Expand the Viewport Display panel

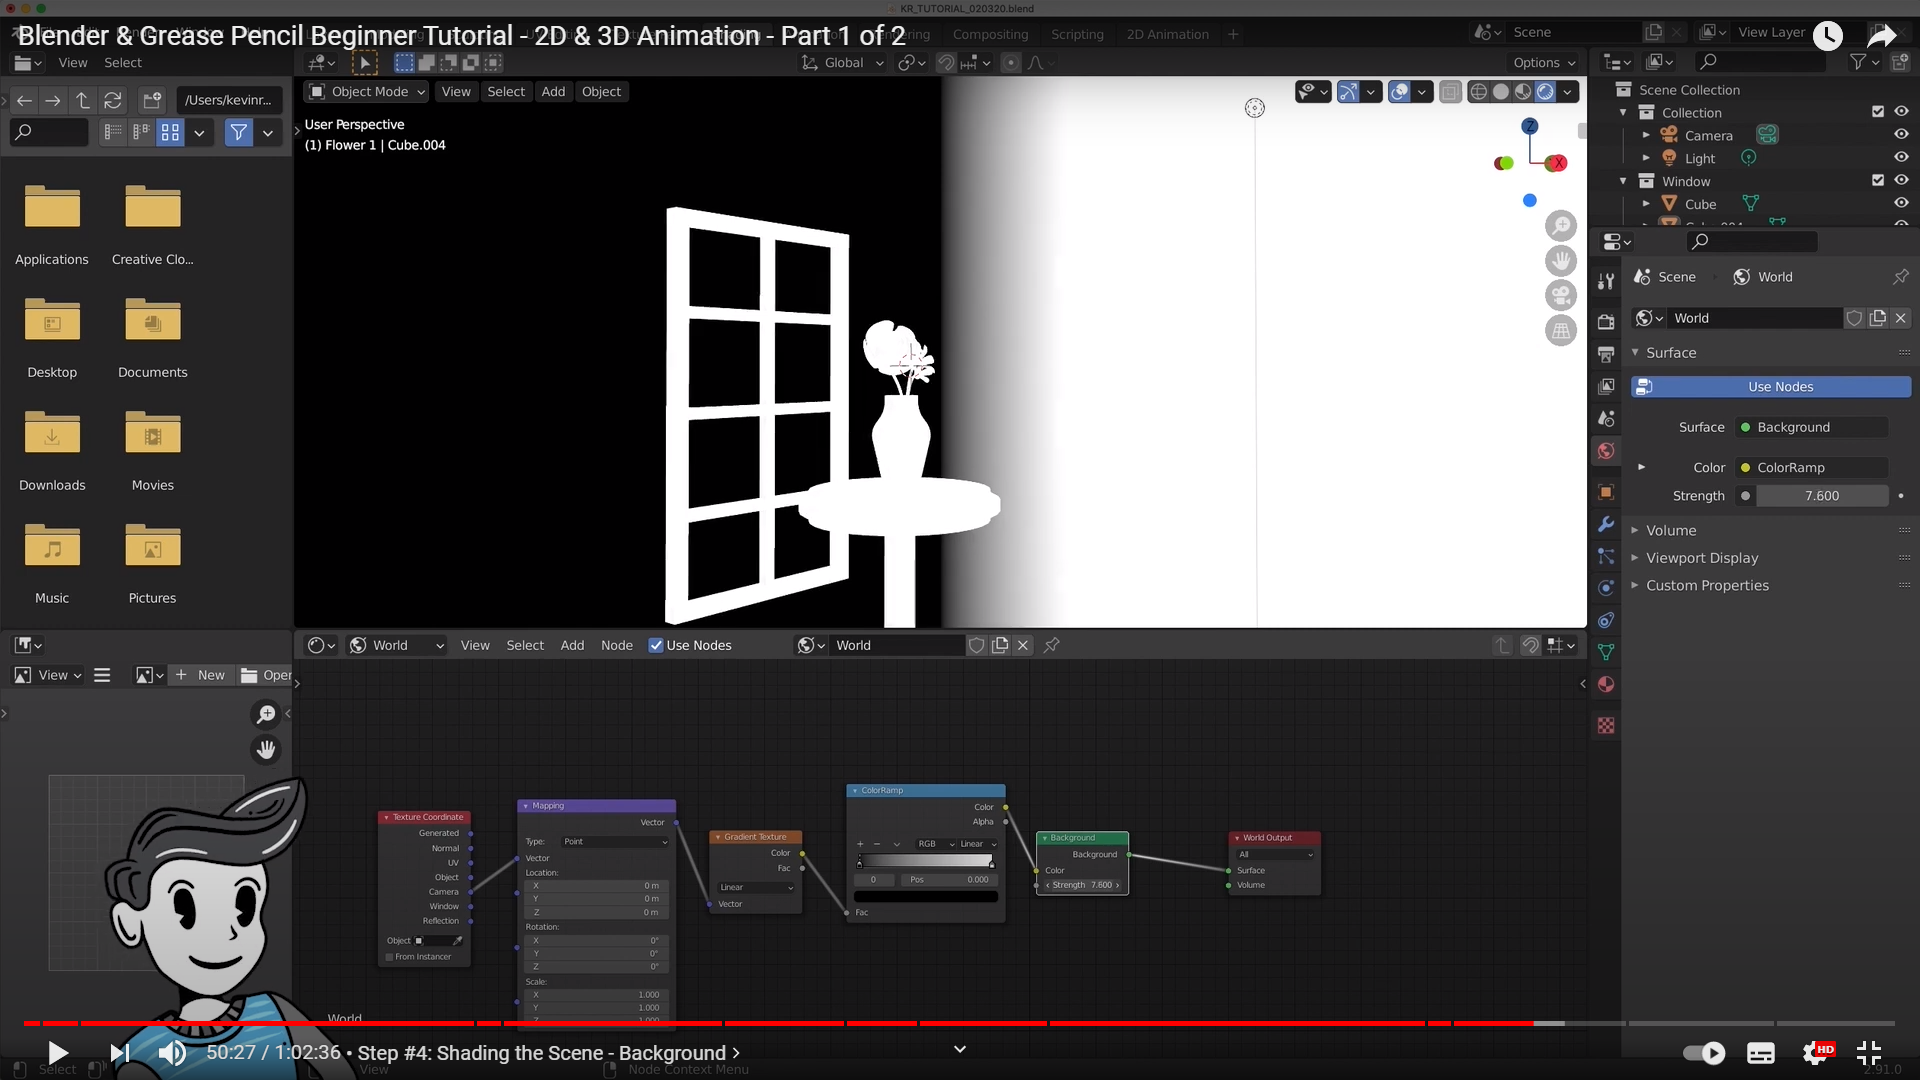click(1701, 558)
